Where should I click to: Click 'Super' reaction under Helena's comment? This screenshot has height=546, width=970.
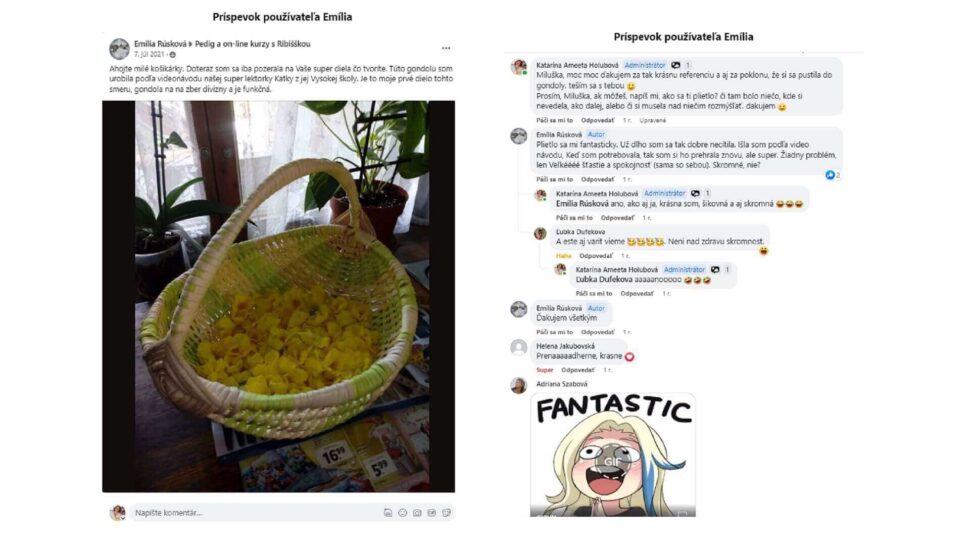tap(544, 370)
